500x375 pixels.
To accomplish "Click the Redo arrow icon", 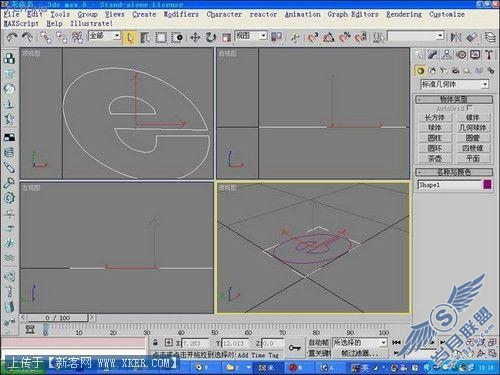I will tap(27, 37).
